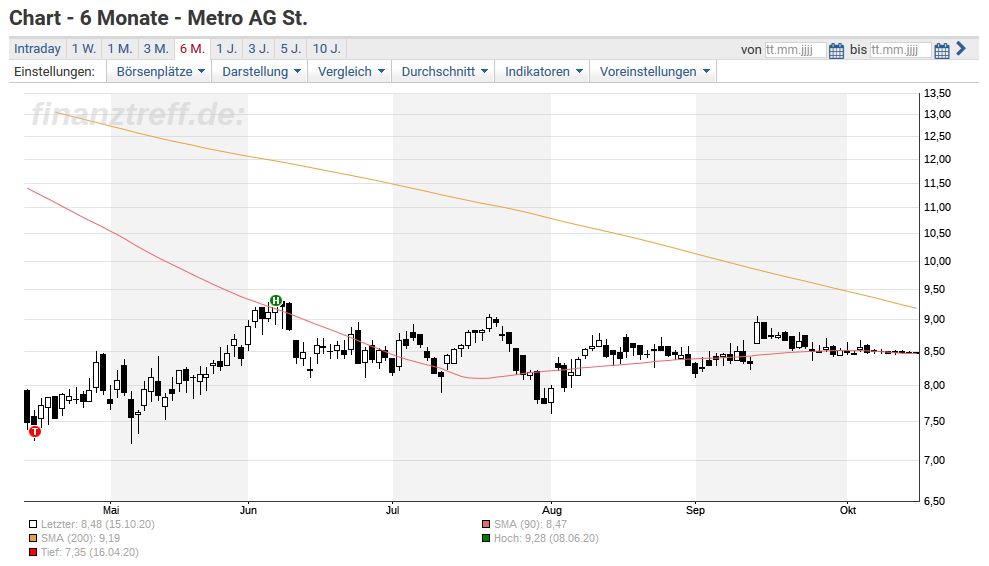The height and width of the screenshot is (566, 989).
Task: Select the Intraday time range tab
Action: [x=37, y=49]
